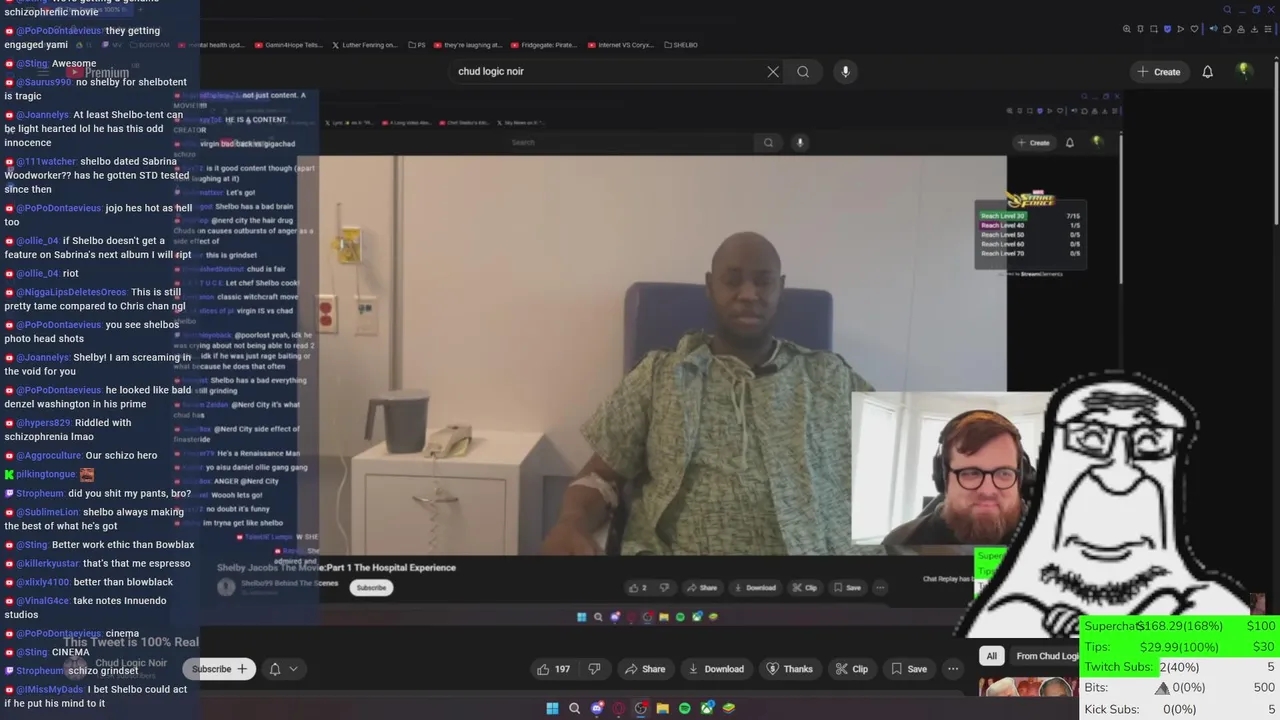Screen dimensions: 1280x720
Task: Open YouTube notifications bell in the header
Action: tap(1208, 72)
